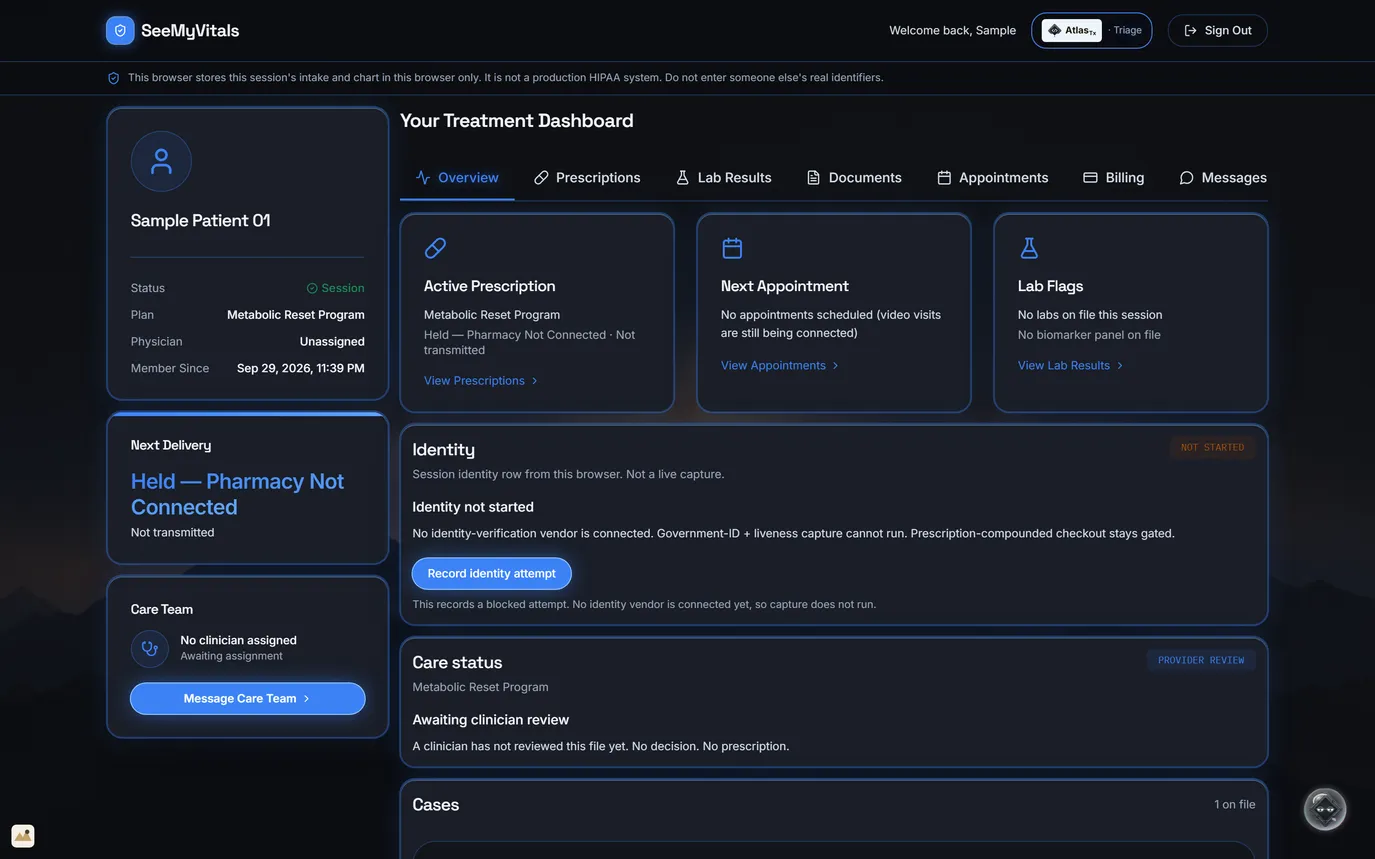Image resolution: width=1375 pixels, height=859 pixels.
Task: Click Record identity attempt button
Action: pyautogui.click(x=492, y=574)
